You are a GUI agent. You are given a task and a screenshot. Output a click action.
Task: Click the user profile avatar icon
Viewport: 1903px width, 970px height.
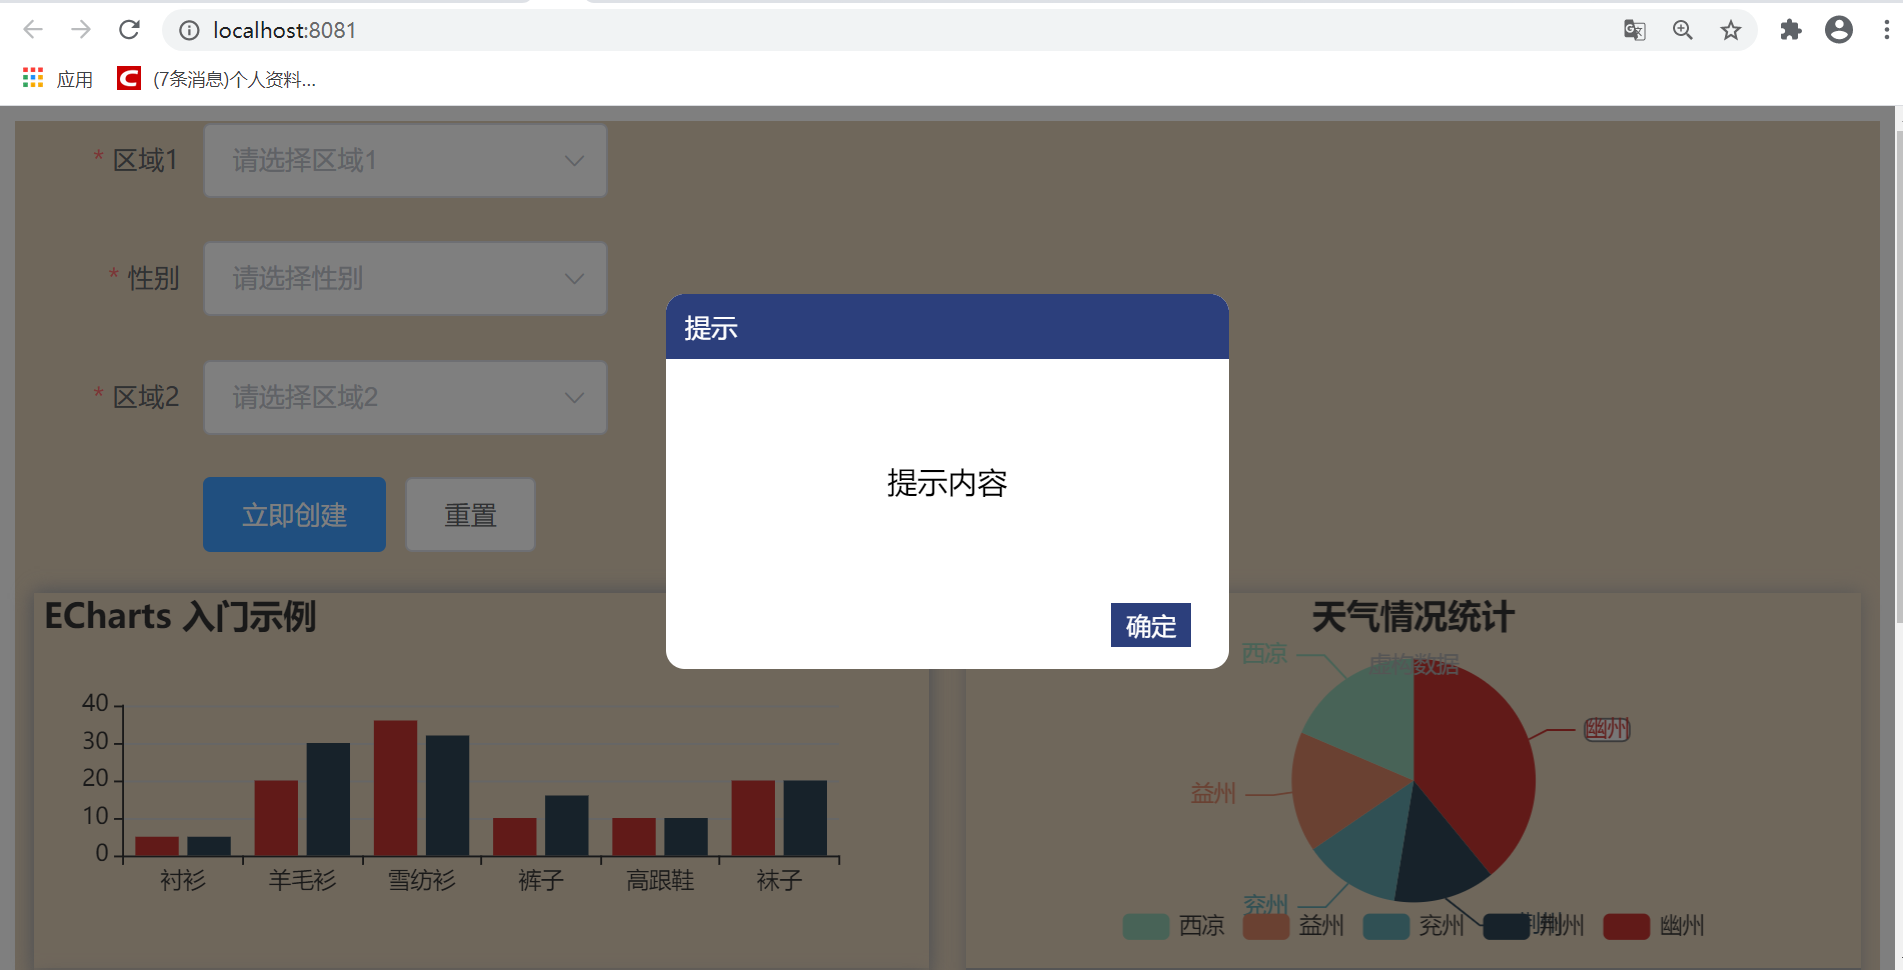[1839, 30]
